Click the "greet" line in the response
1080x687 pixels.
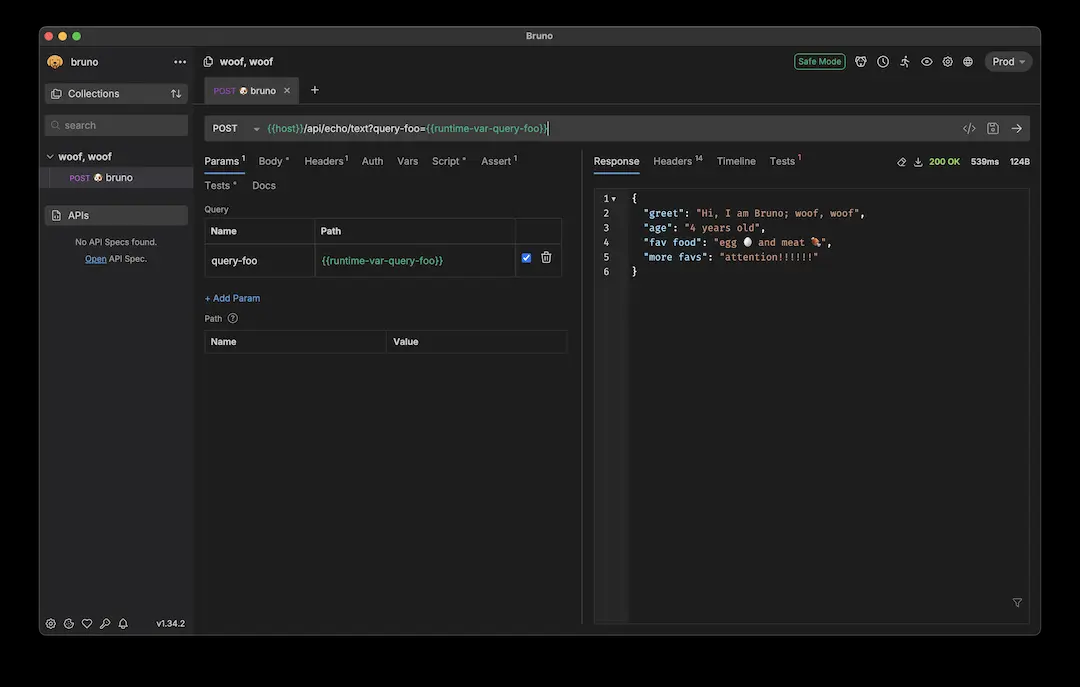754,214
